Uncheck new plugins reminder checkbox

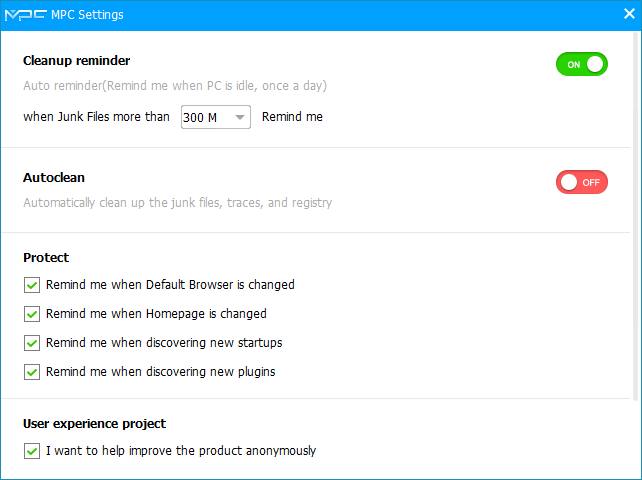32,372
